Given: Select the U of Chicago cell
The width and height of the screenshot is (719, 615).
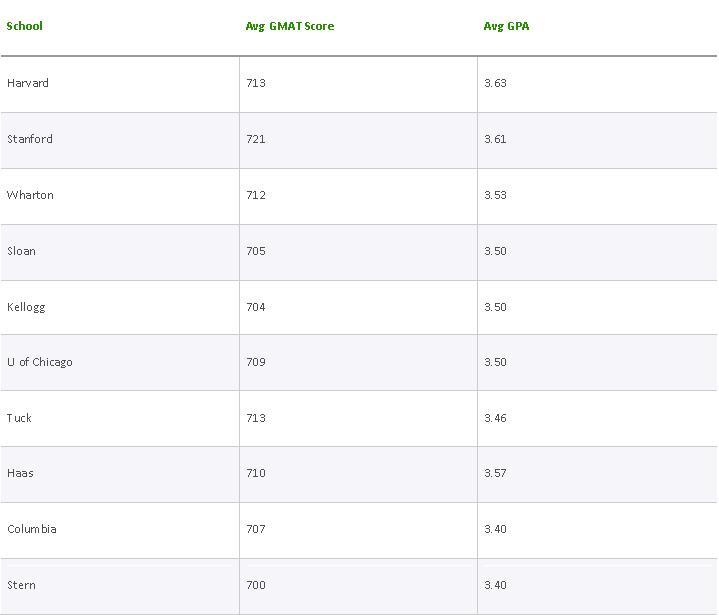Looking at the screenshot, I should click(x=40, y=362).
